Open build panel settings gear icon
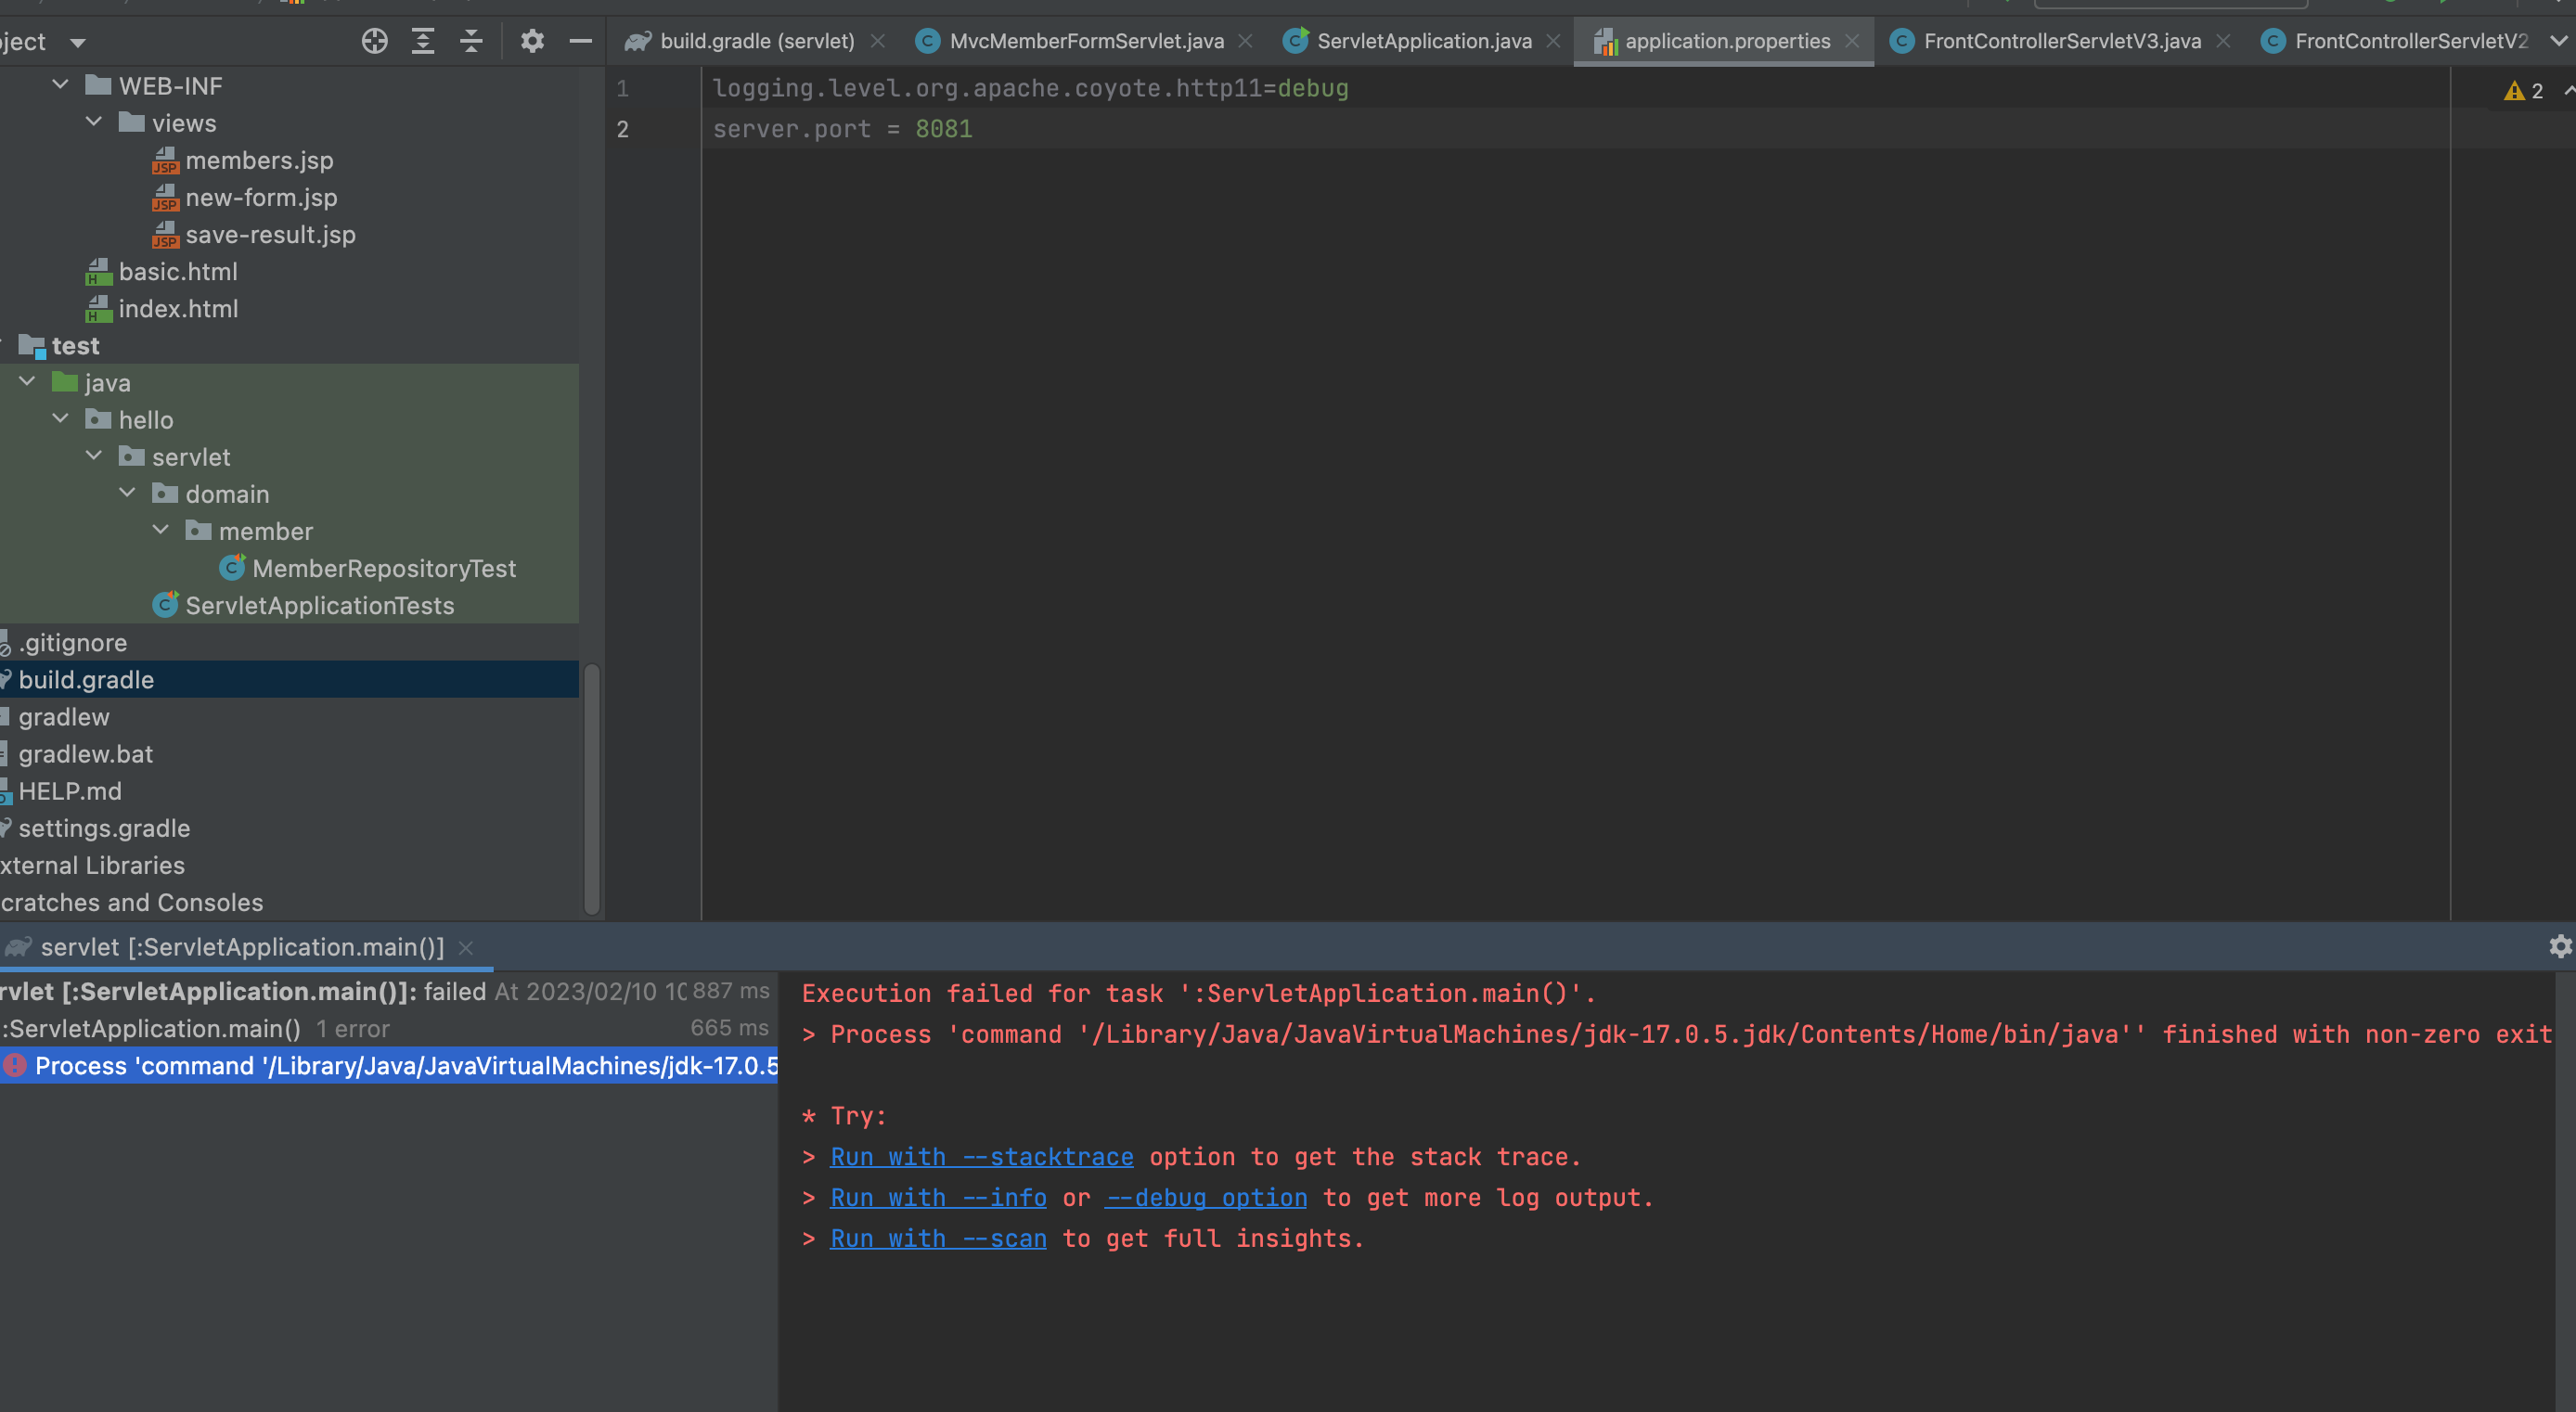Image resolution: width=2576 pixels, height=1412 pixels. click(2559, 946)
